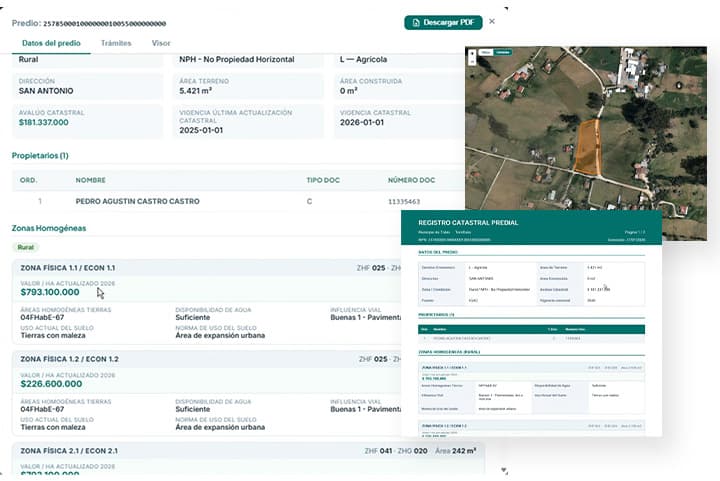Click the 5.421 m² área terreno value
Image resolution: width=720 pixels, height=481 pixels.
click(x=196, y=91)
